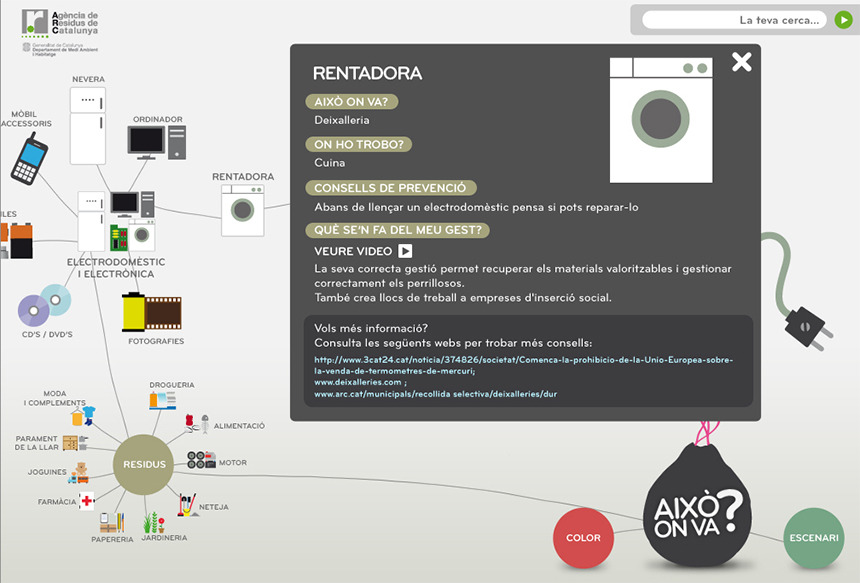The image size is (860, 583).
Task: Click the Jardineria plants icon
Action: point(154,523)
